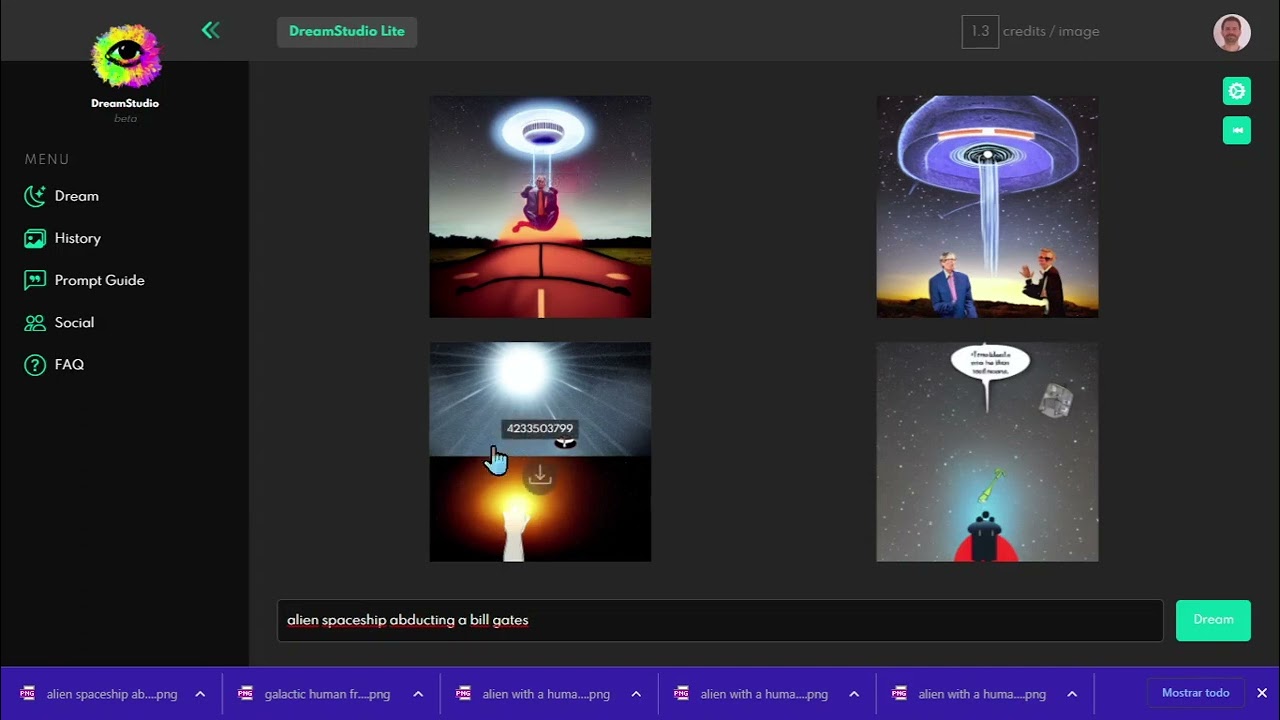Expand options for galactic human download
1280x720 pixels.
pos(418,694)
